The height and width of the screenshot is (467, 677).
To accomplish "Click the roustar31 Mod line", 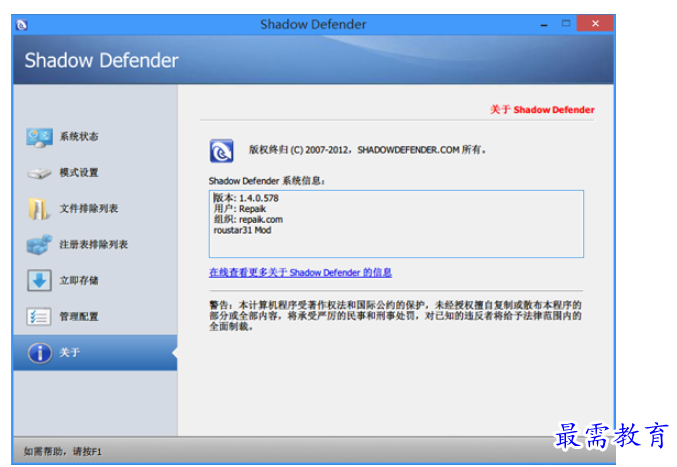I will click(242, 230).
